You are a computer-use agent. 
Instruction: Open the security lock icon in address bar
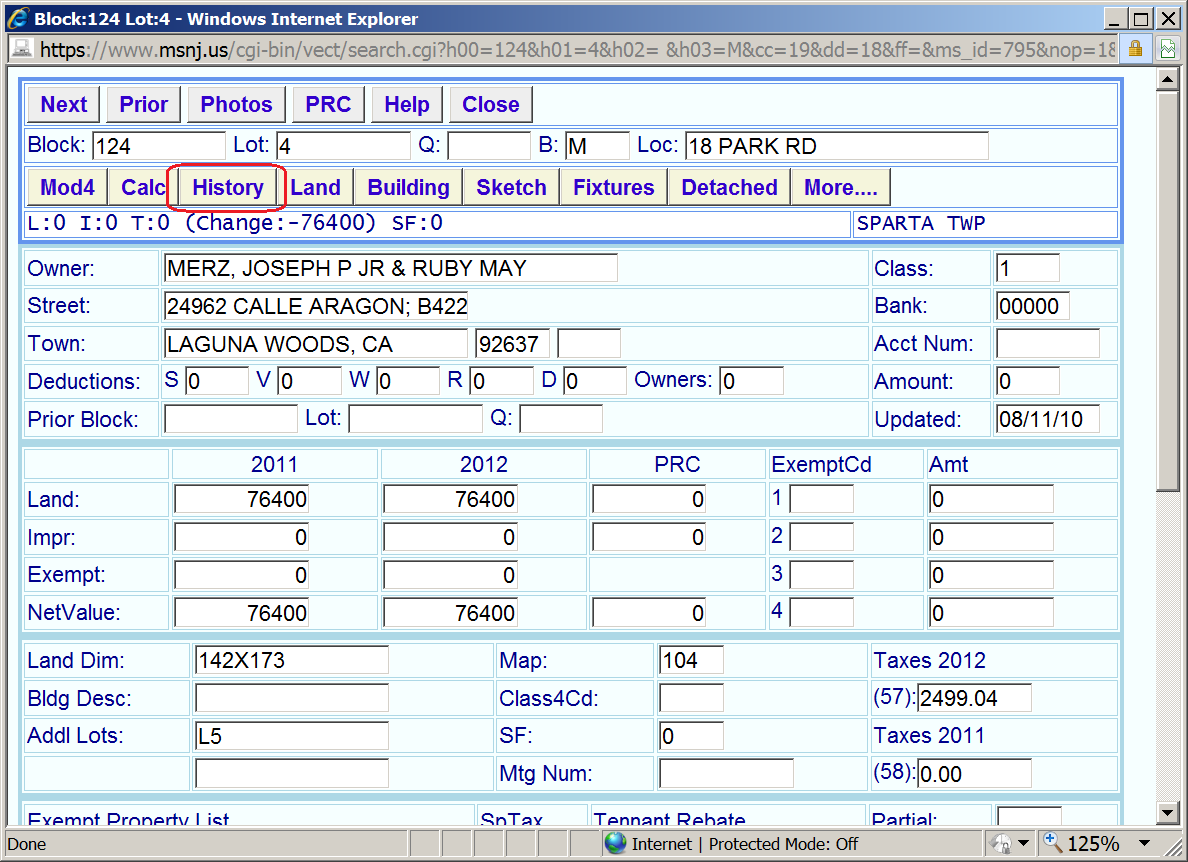1135,49
